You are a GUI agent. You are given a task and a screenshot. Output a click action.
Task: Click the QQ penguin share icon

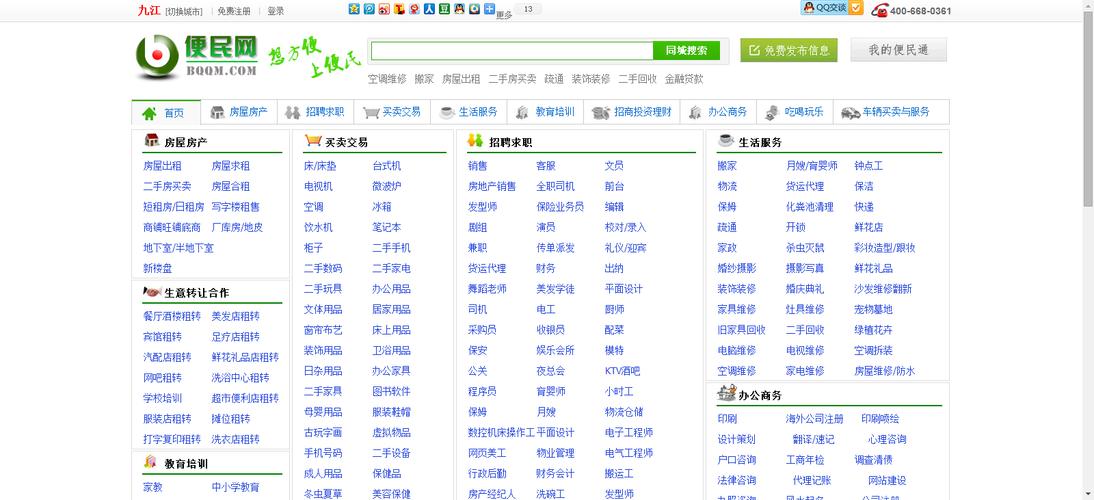pos(459,9)
